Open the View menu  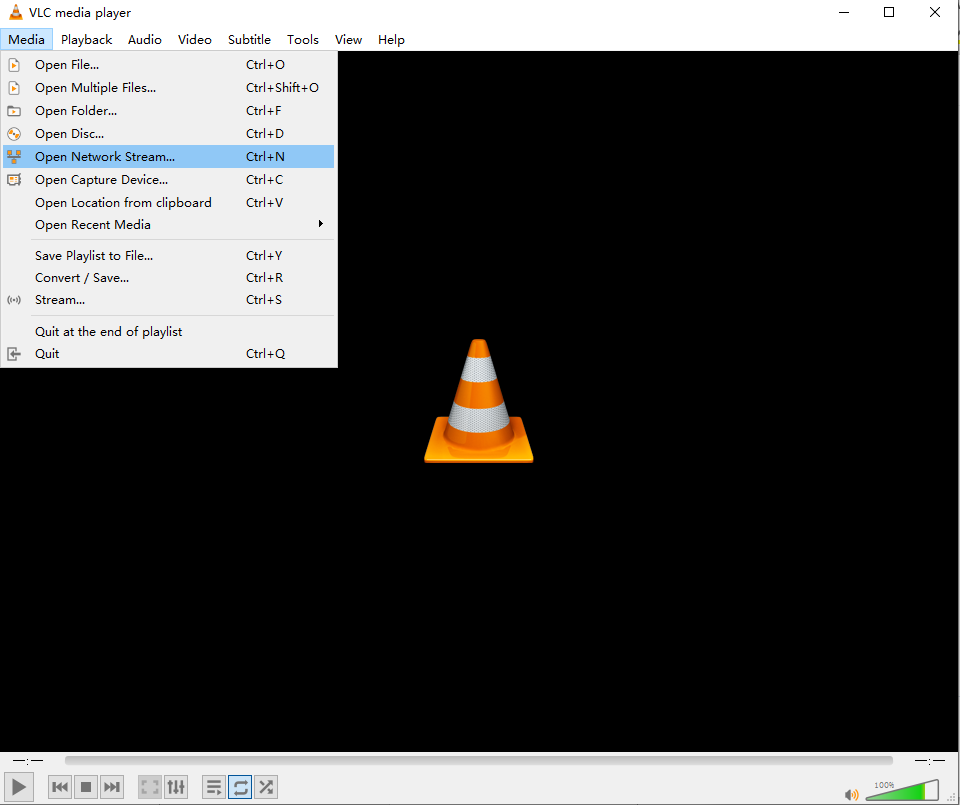pyautogui.click(x=348, y=40)
